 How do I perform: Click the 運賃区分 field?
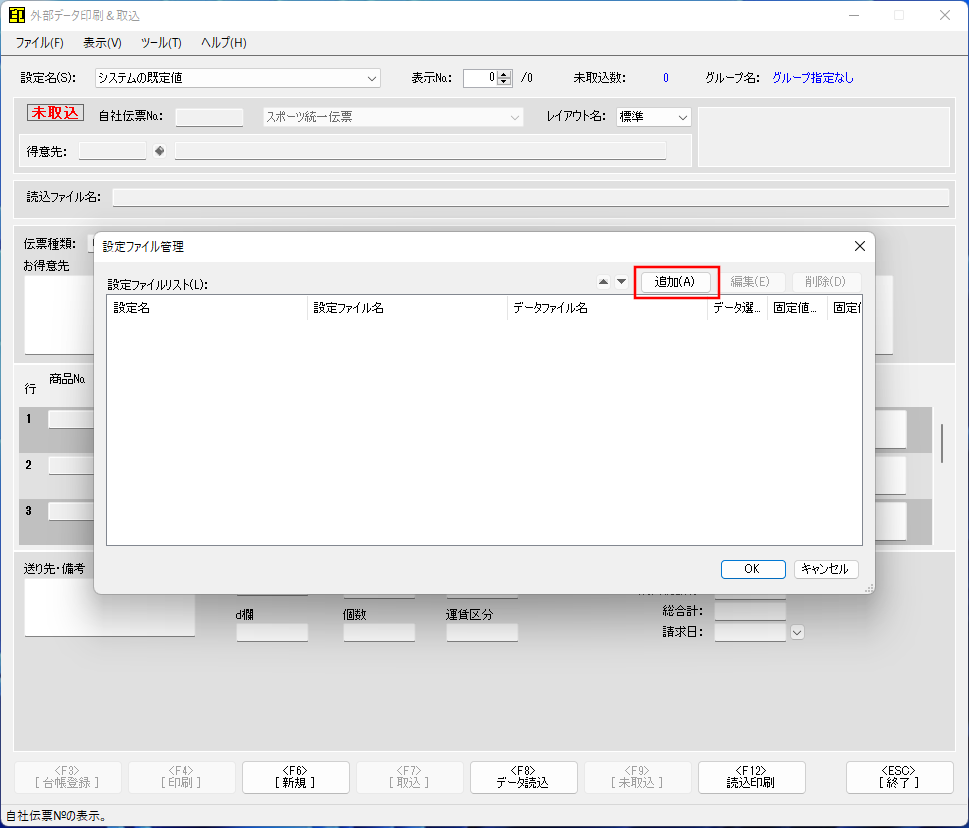point(482,632)
